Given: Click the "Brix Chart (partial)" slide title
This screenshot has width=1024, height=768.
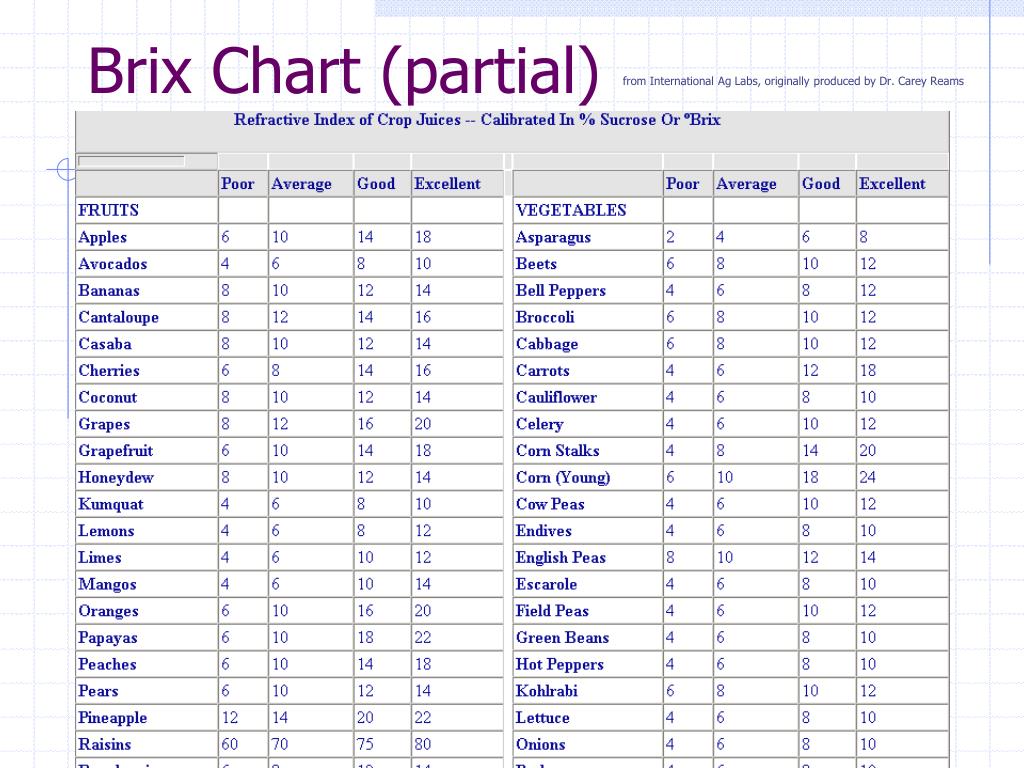Looking at the screenshot, I should pyautogui.click(x=343, y=72).
